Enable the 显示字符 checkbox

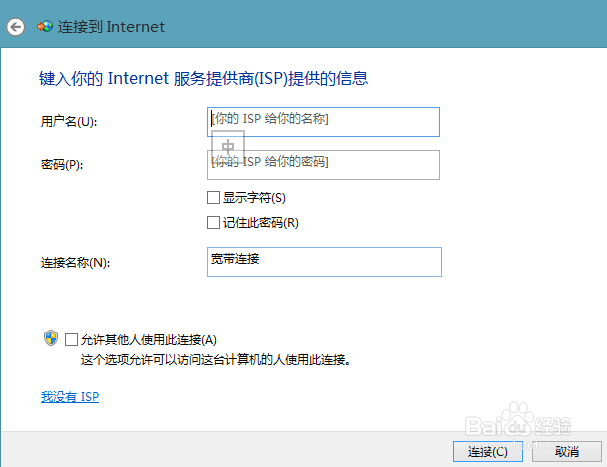(213, 198)
